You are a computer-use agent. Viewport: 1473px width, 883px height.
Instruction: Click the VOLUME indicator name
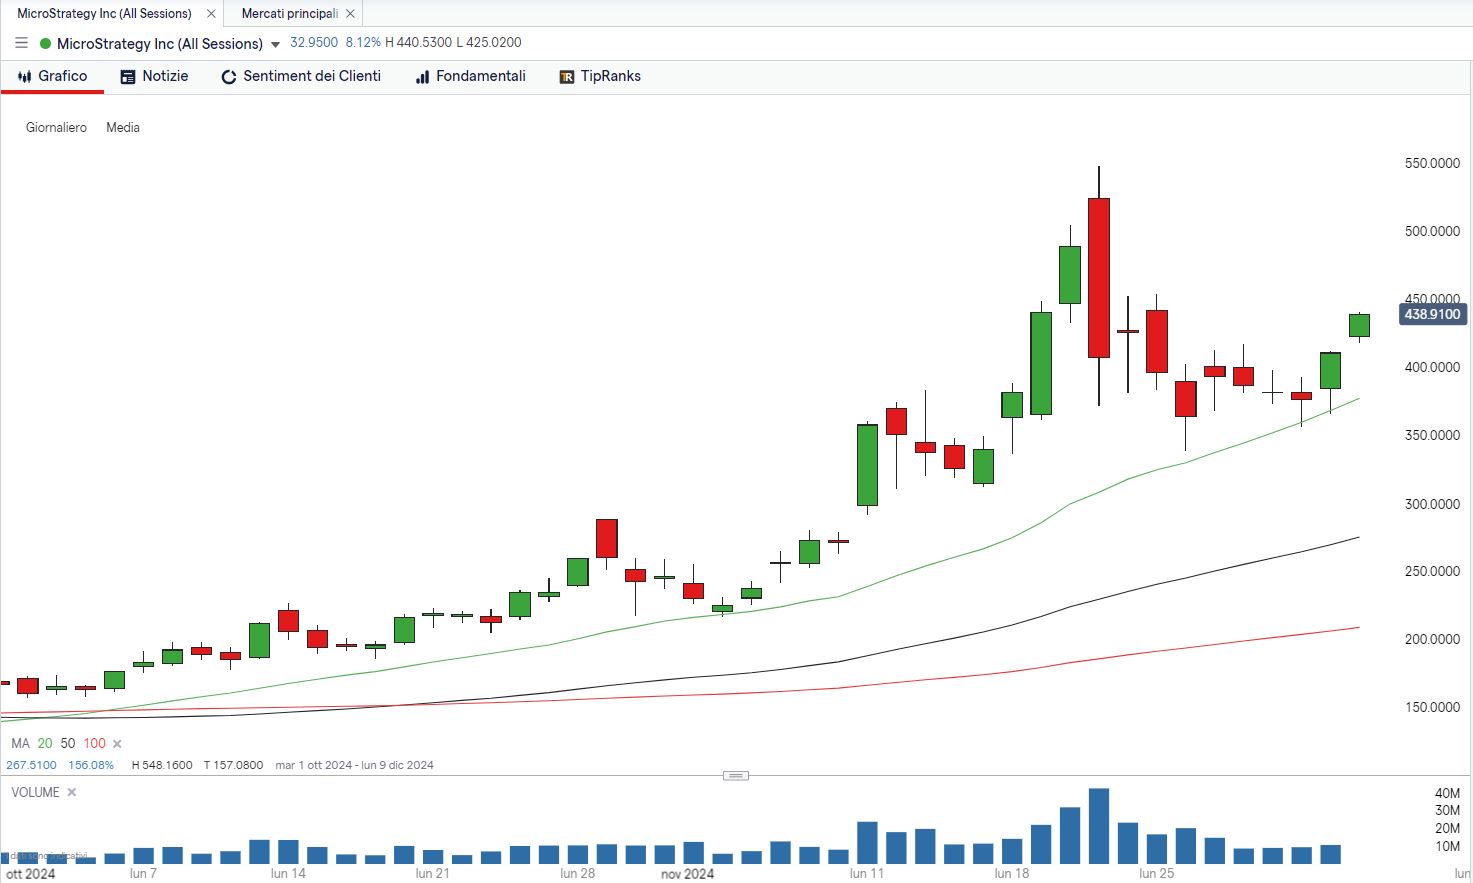coord(35,792)
